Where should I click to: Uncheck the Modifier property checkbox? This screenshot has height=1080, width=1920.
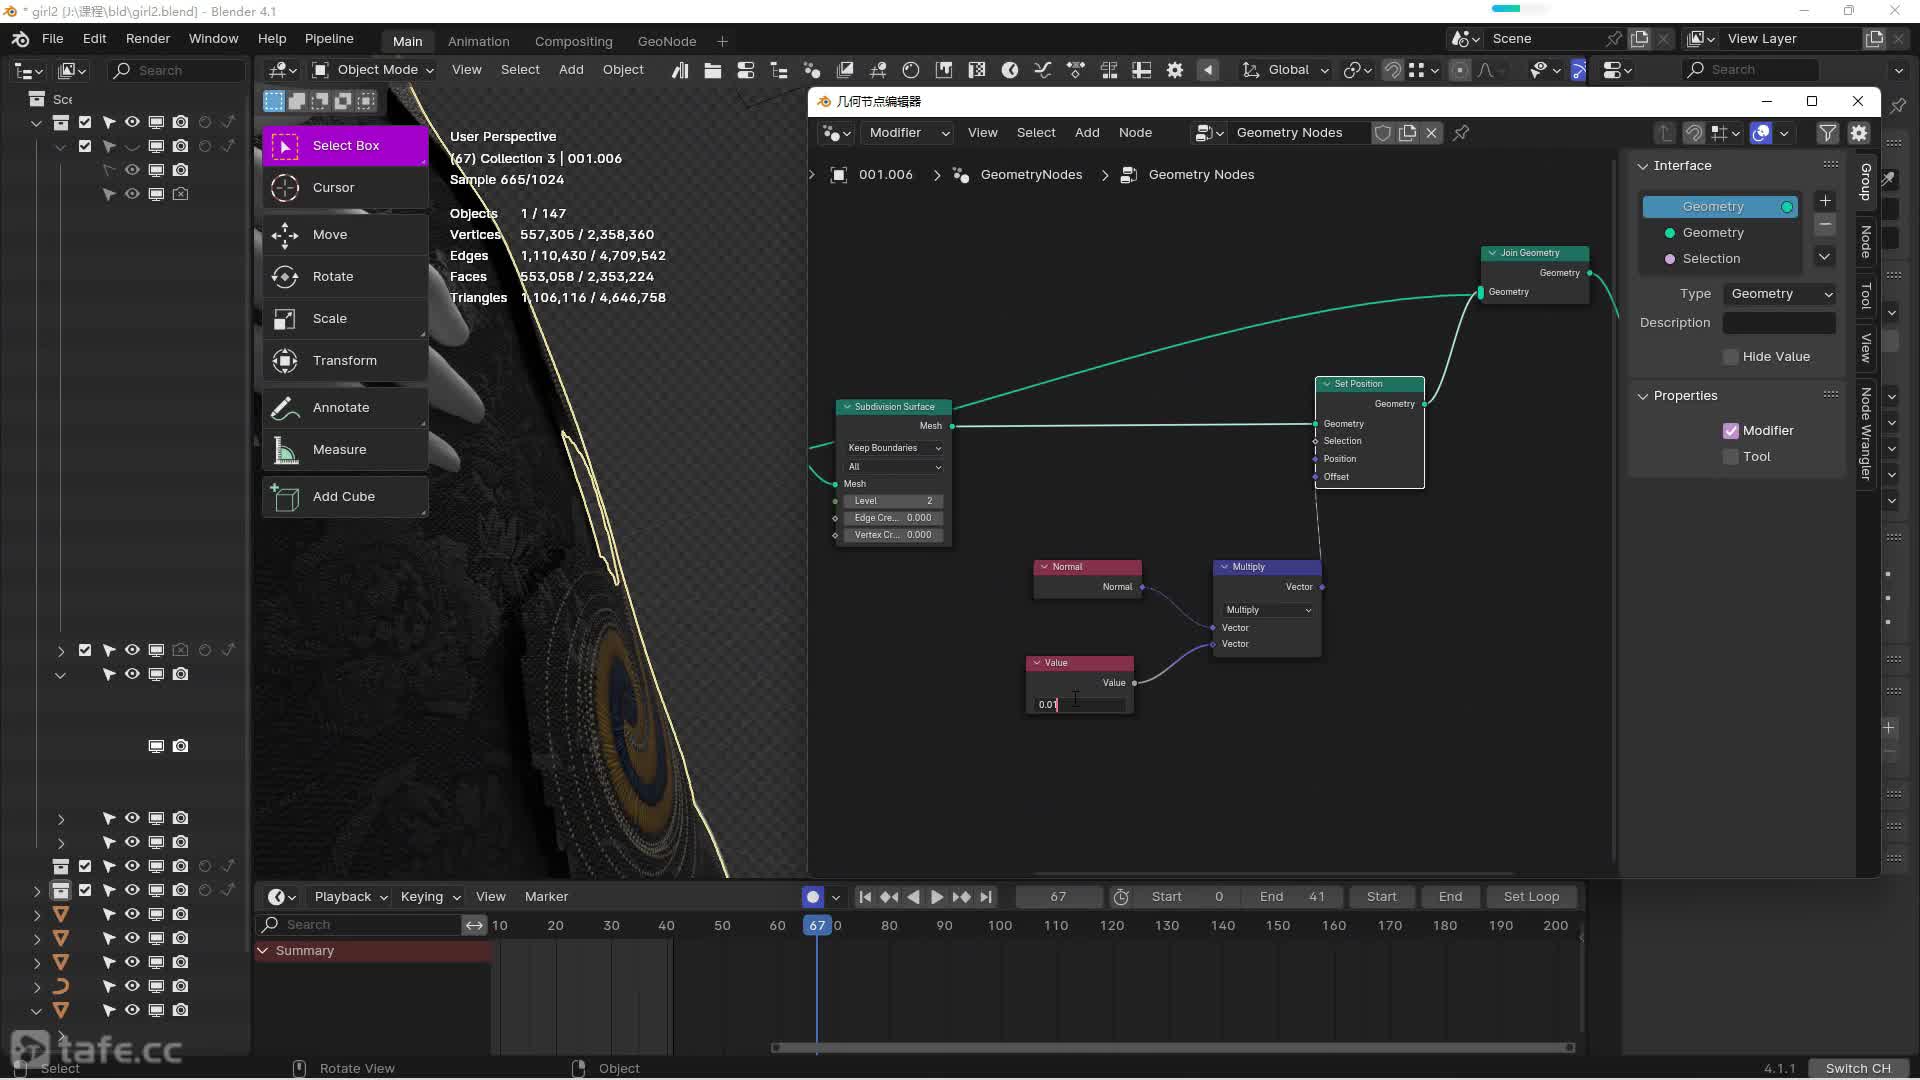click(x=1731, y=431)
